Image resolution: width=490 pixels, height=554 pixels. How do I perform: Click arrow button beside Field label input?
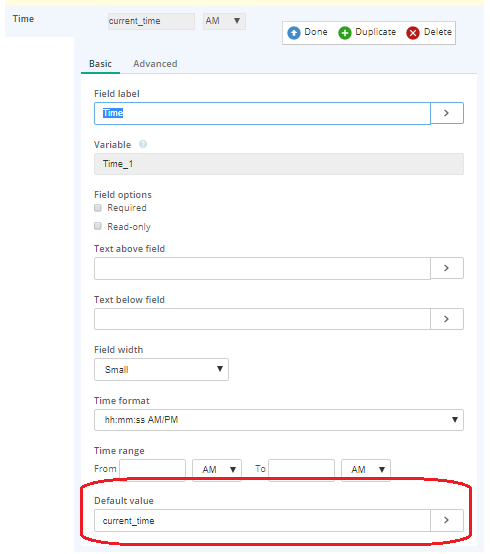[x=447, y=113]
